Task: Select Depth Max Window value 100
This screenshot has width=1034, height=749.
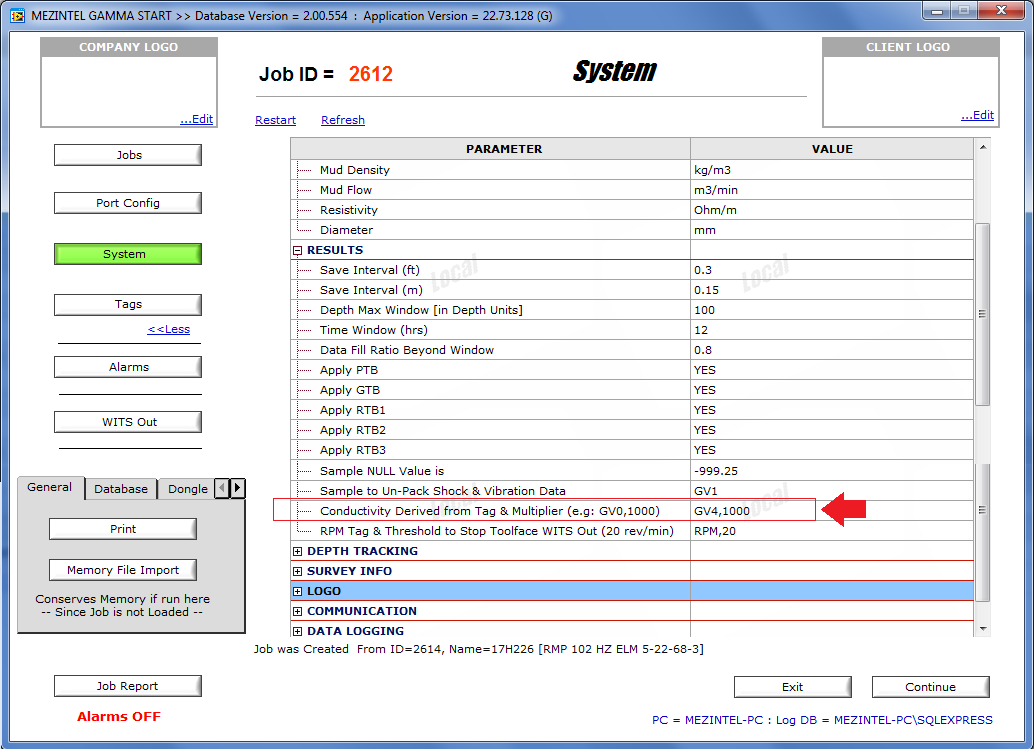Action: 832,310
